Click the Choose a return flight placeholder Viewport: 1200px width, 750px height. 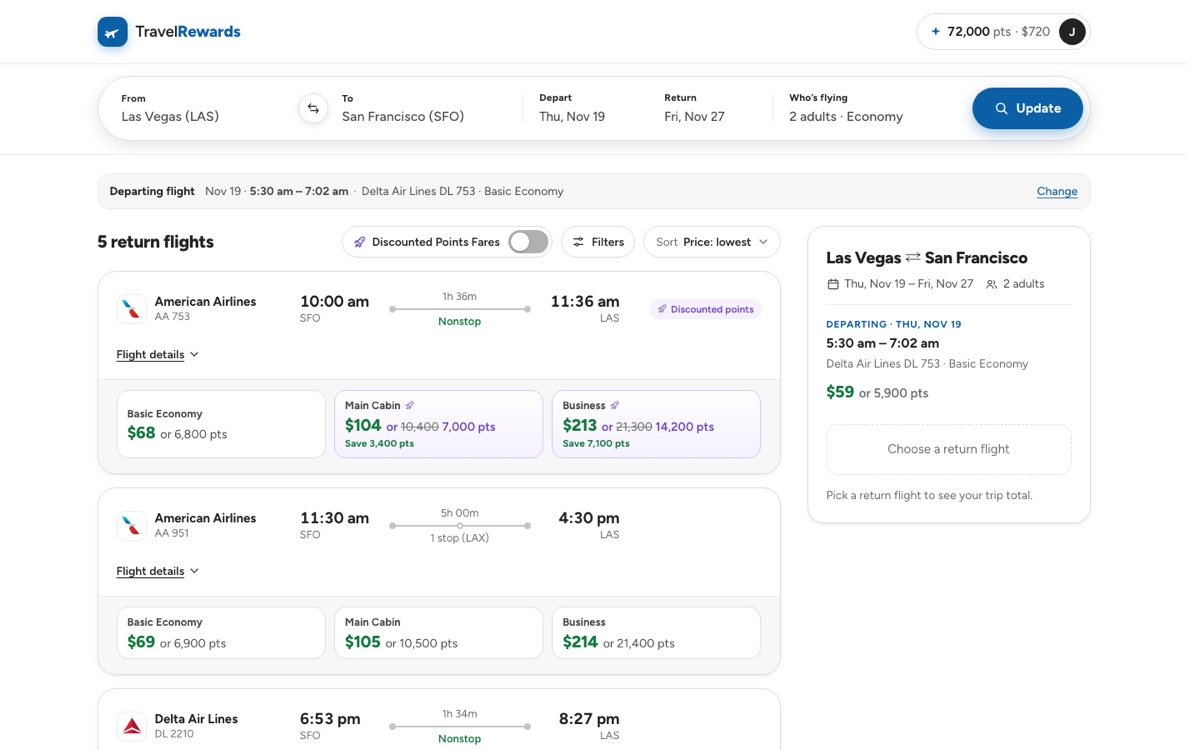click(949, 449)
